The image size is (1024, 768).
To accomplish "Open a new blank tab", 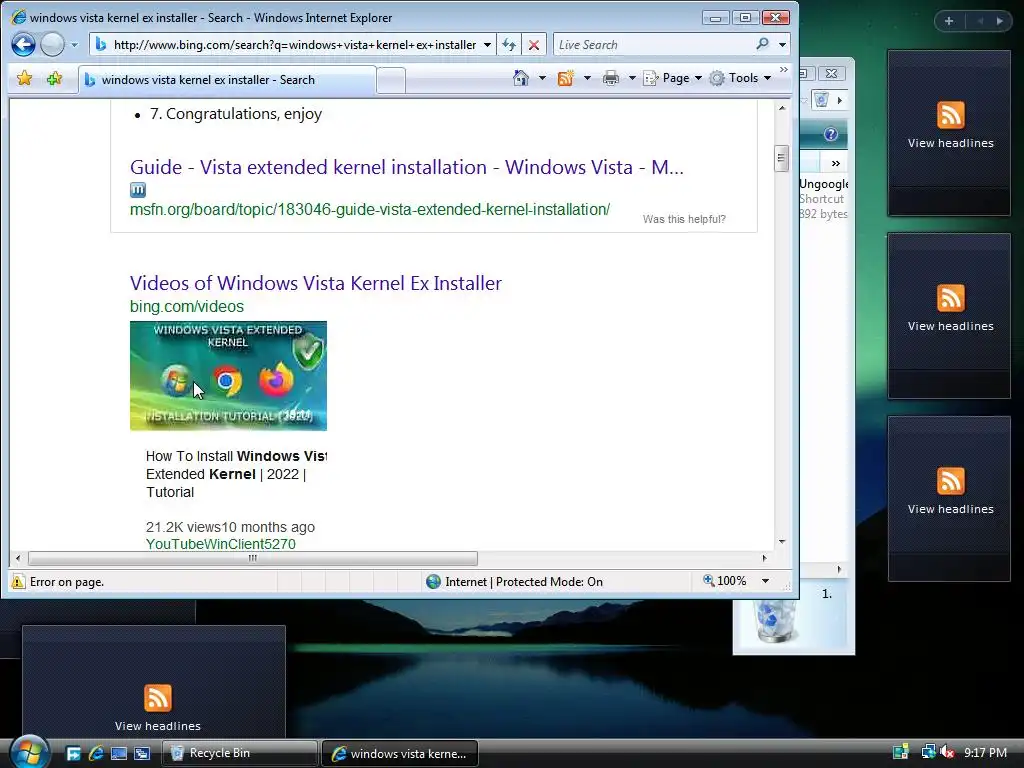I will coord(391,80).
